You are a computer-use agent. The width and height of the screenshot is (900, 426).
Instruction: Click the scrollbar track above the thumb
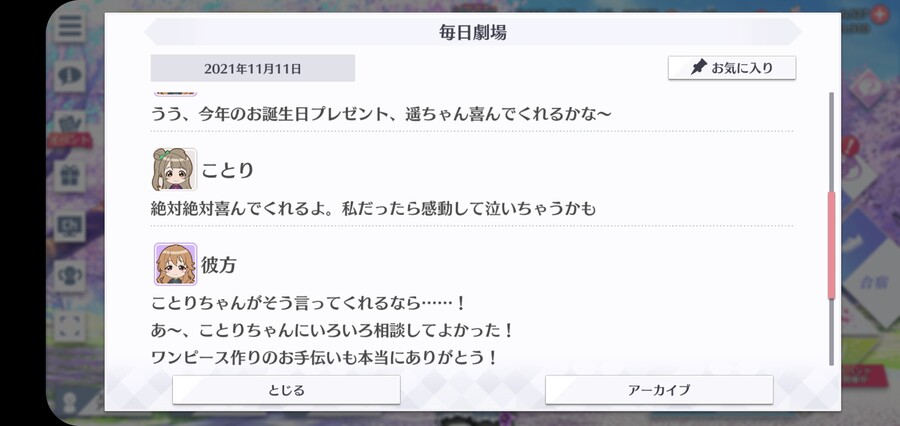[x=831, y=142]
